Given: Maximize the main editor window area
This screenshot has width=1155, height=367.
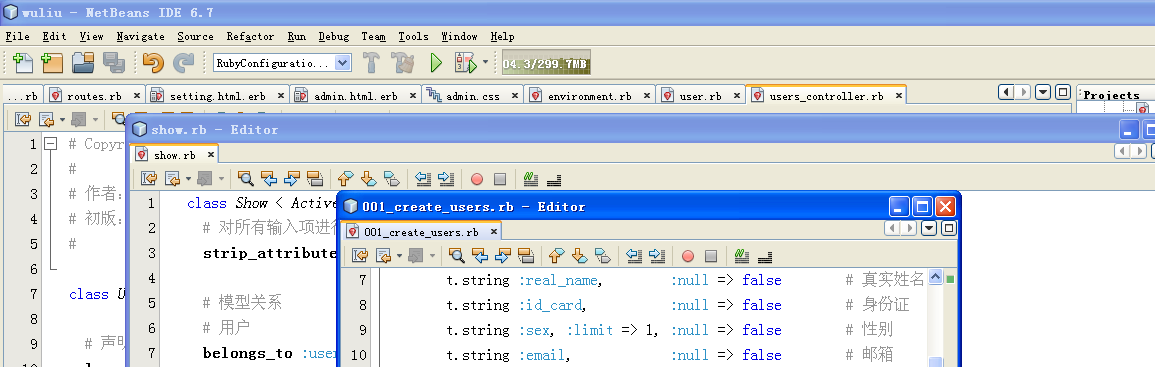Looking at the screenshot, I should [1063, 92].
